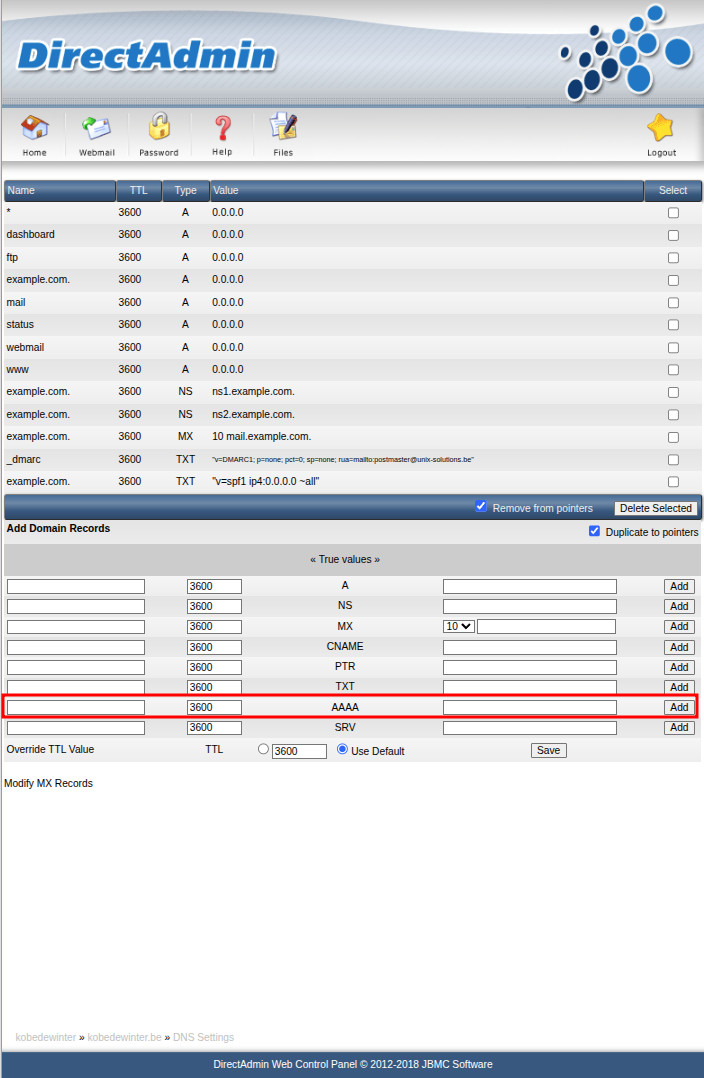Focus the AAAA record value field
Screen dimensions: 704x1078
[x=529, y=707]
